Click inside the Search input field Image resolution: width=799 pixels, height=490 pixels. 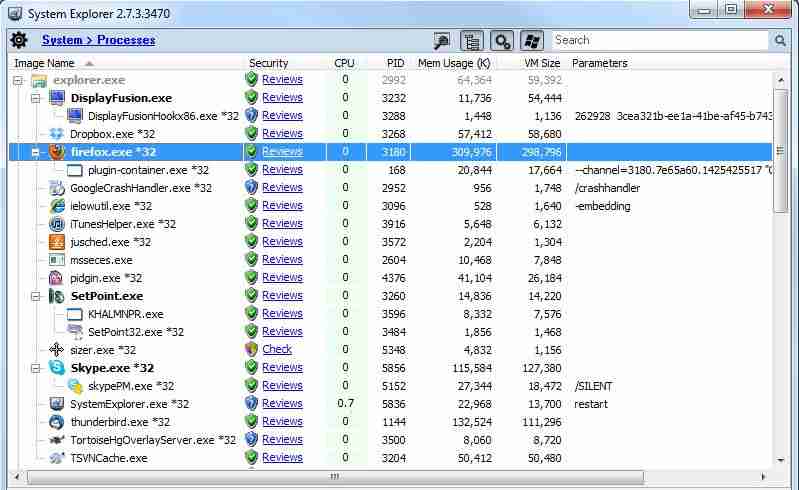660,40
